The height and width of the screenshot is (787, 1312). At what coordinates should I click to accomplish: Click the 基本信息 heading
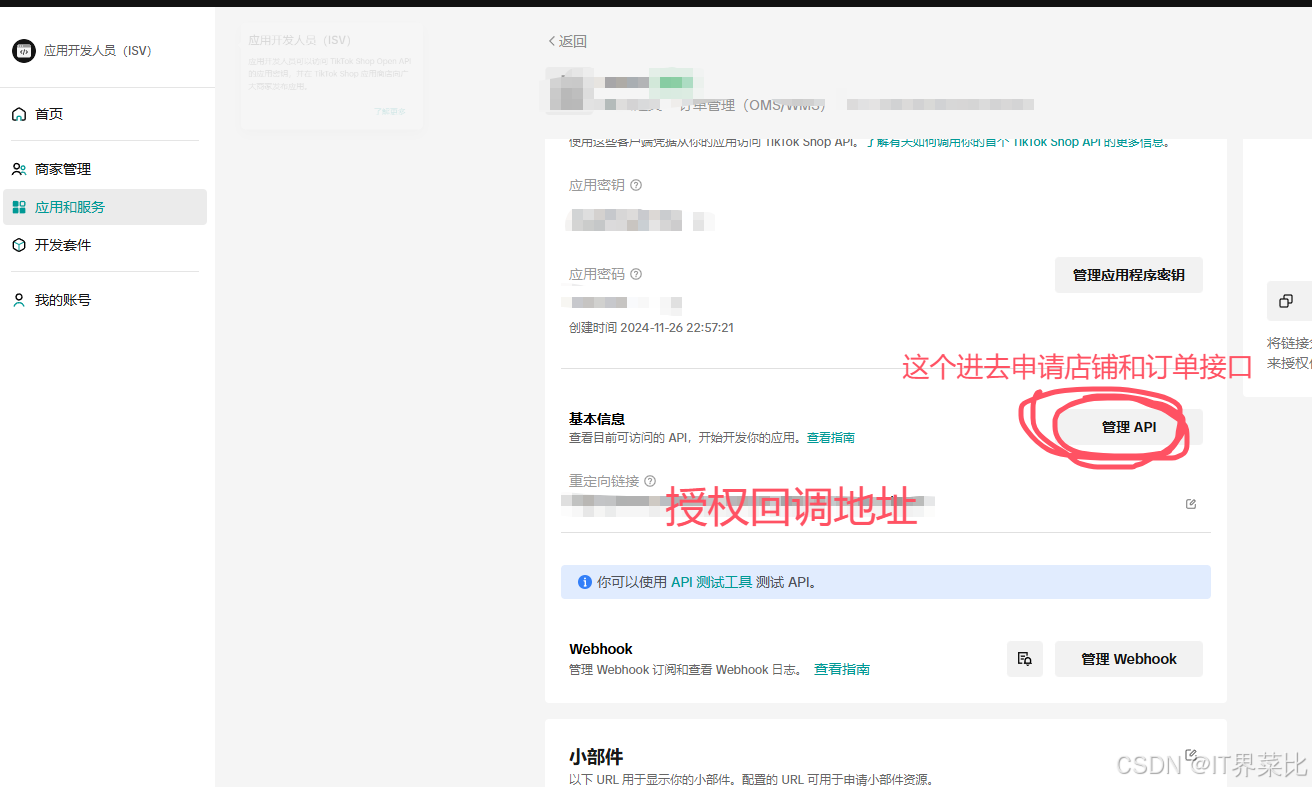click(x=597, y=419)
